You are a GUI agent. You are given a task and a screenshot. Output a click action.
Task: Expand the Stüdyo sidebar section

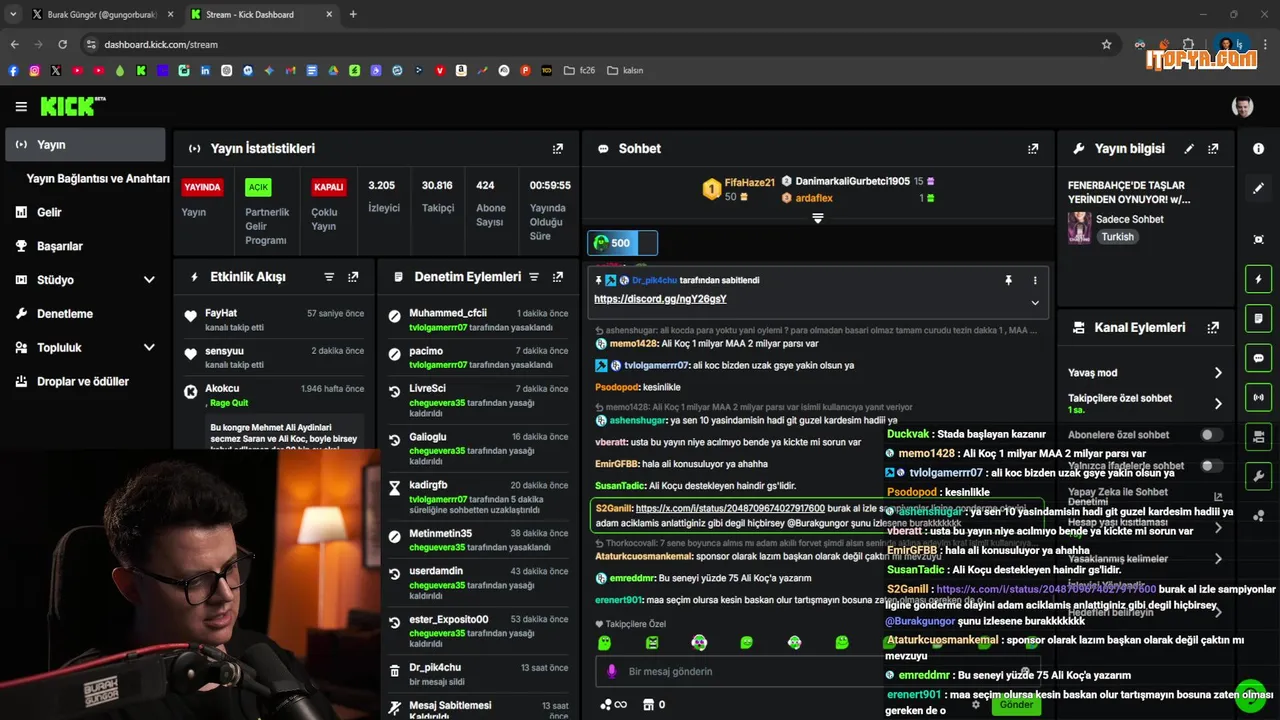pyautogui.click(x=149, y=280)
